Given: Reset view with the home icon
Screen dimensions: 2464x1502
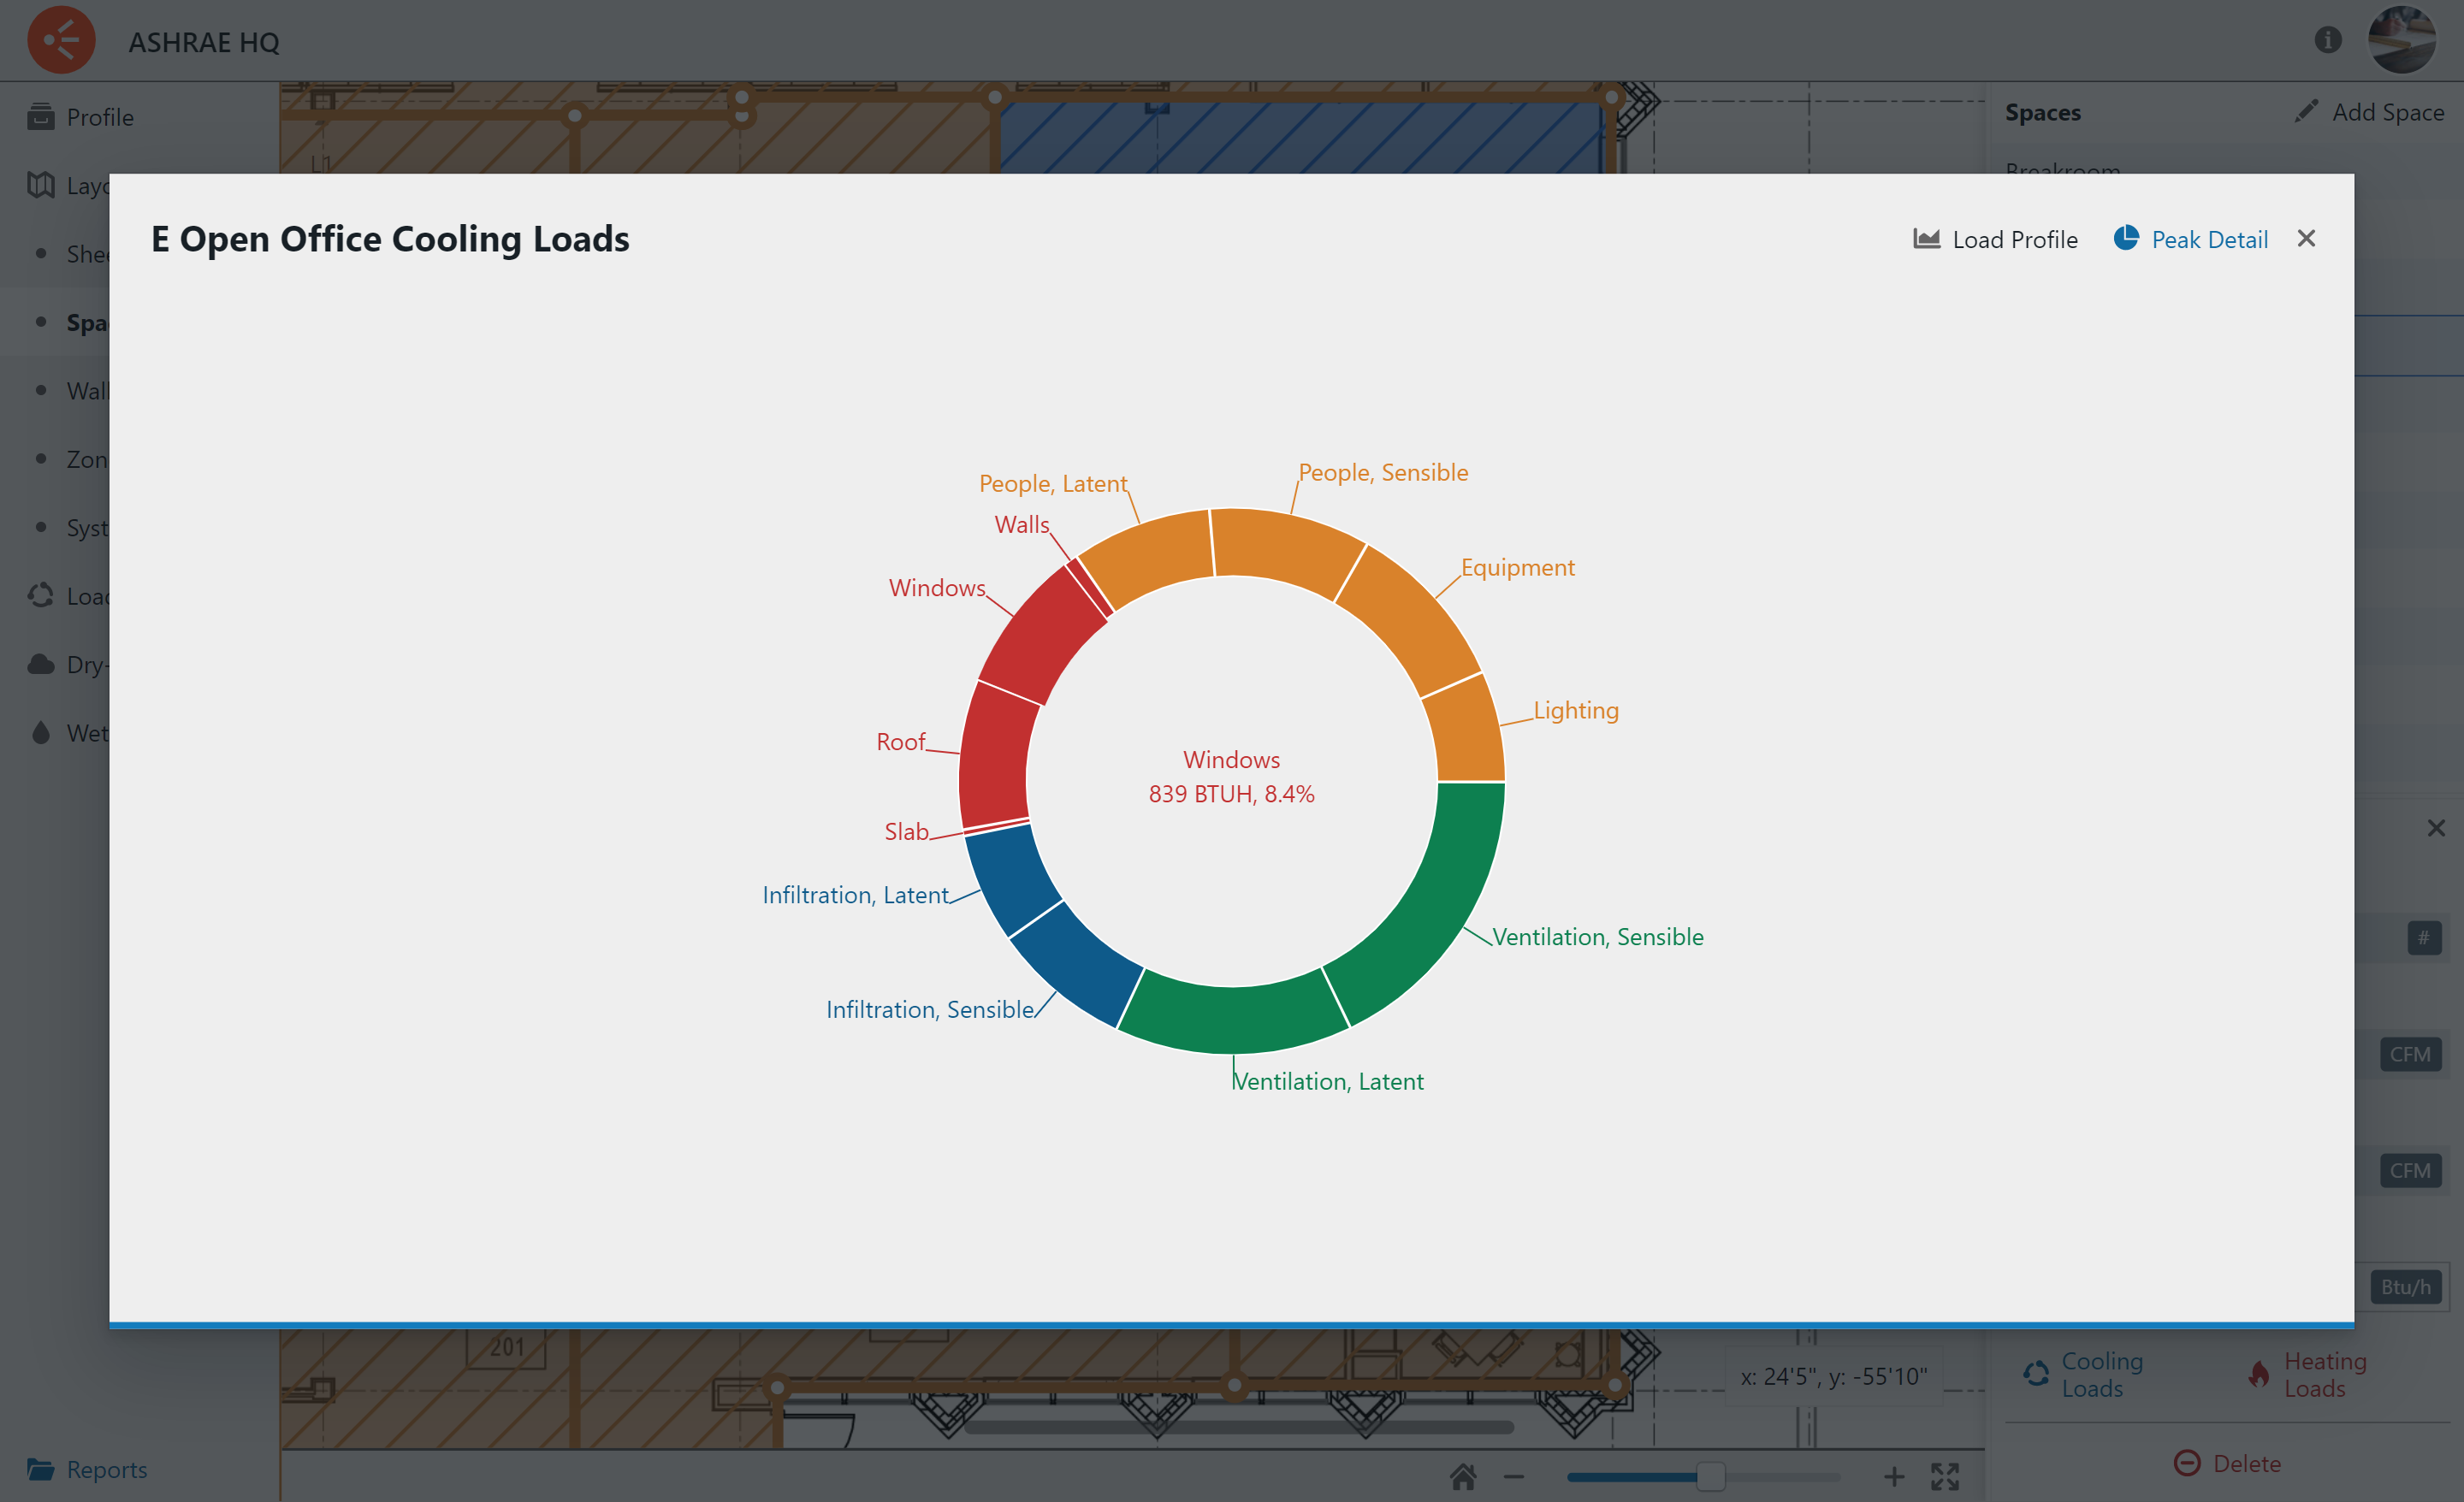Looking at the screenshot, I should (x=1463, y=1476).
